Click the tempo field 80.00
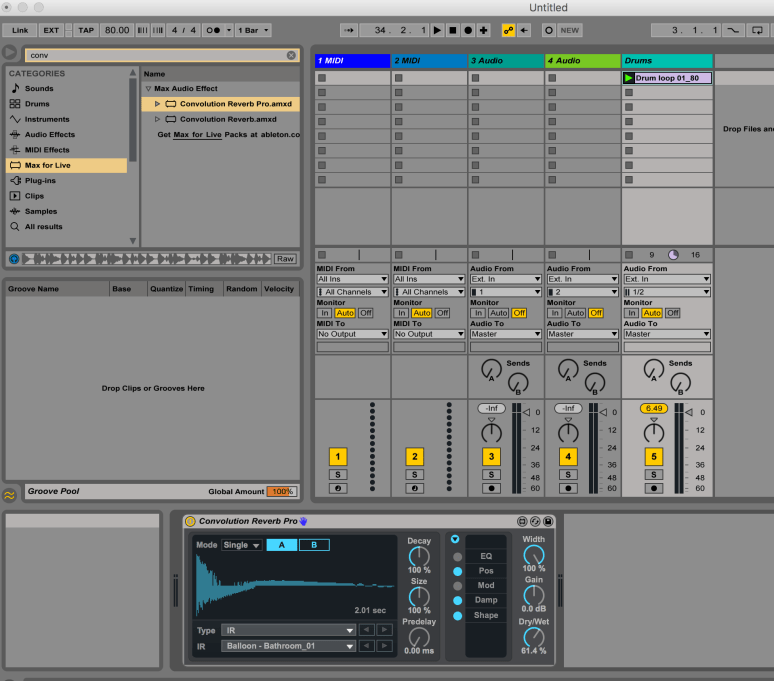The image size is (774, 681). [117, 30]
